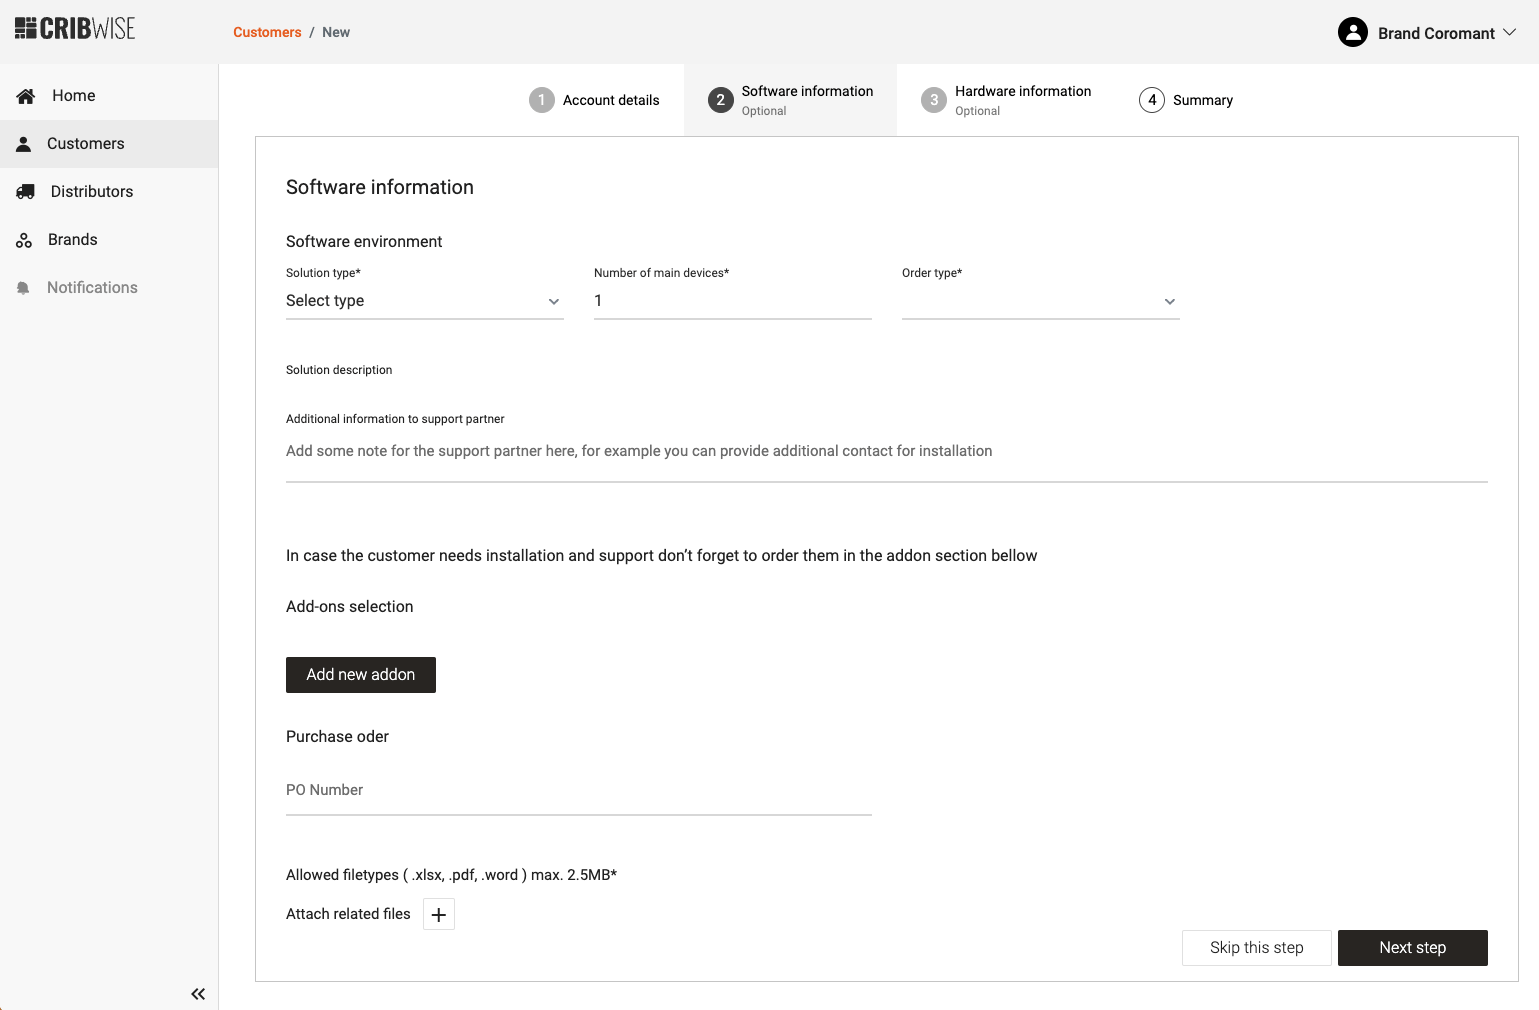Click the Home house icon in sidebar
Viewport: 1539px width, 1010px height.
(26, 96)
